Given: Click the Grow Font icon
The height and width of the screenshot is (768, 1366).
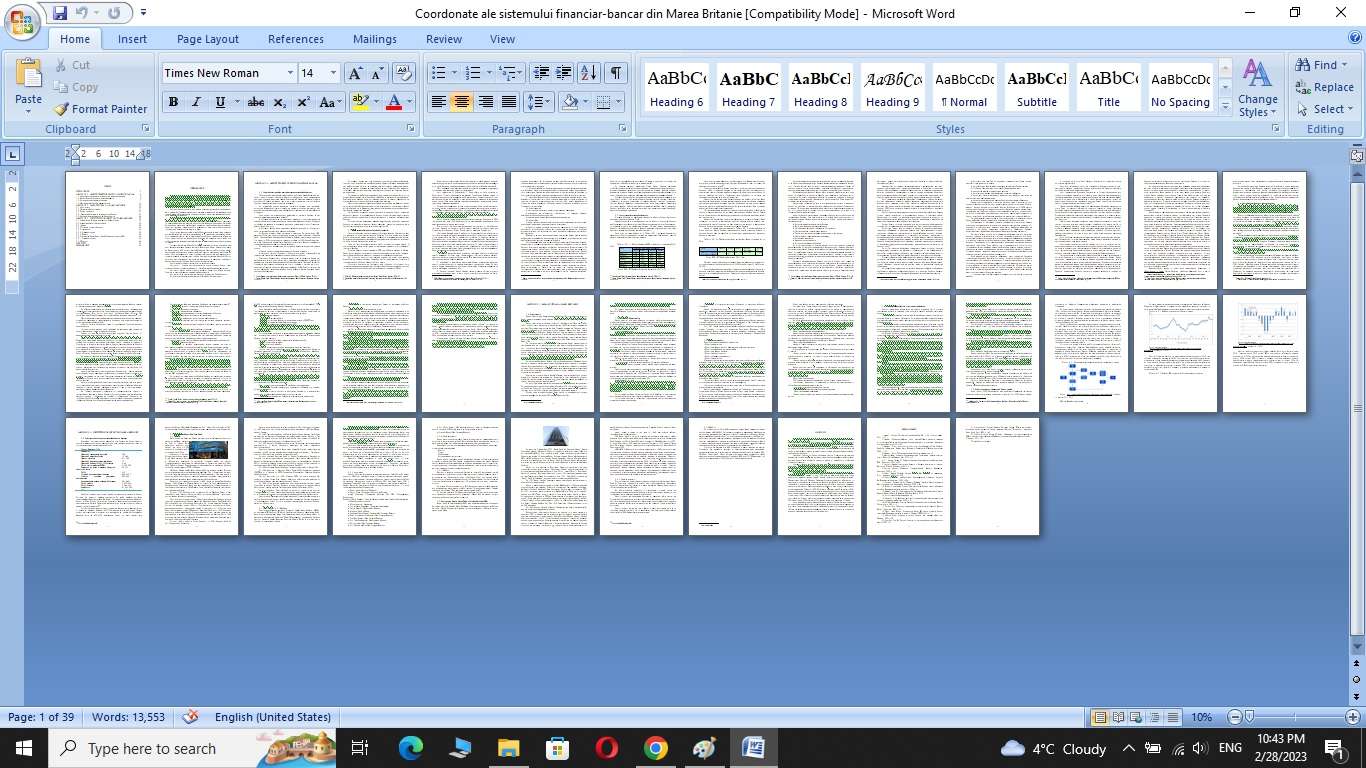Looking at the screenshot, I should point(355,73).
